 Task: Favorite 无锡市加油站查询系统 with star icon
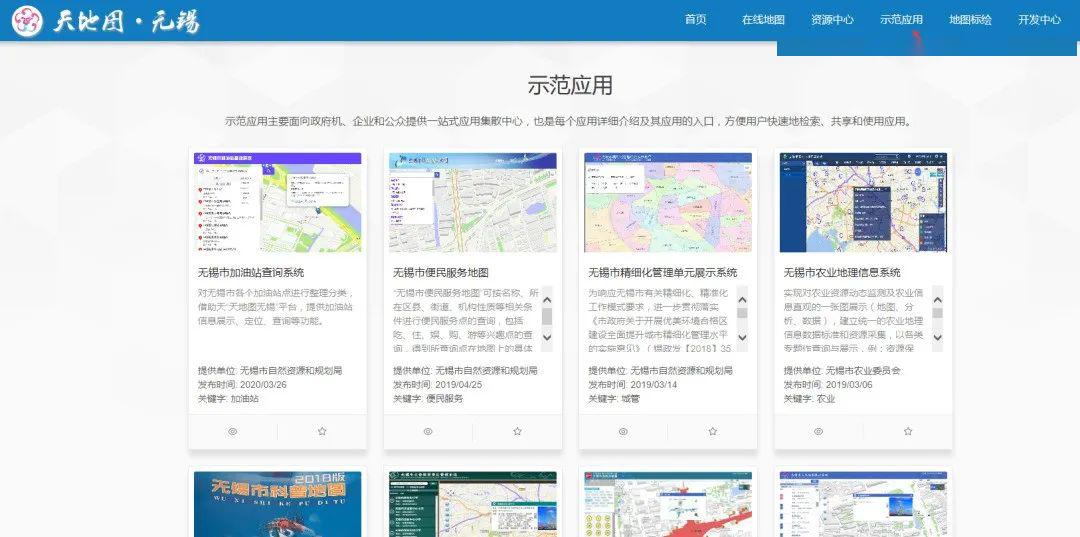coord(322,432)
